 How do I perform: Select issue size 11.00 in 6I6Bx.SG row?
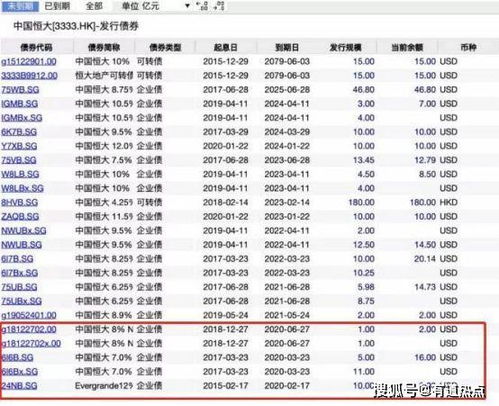click(364, 372)
